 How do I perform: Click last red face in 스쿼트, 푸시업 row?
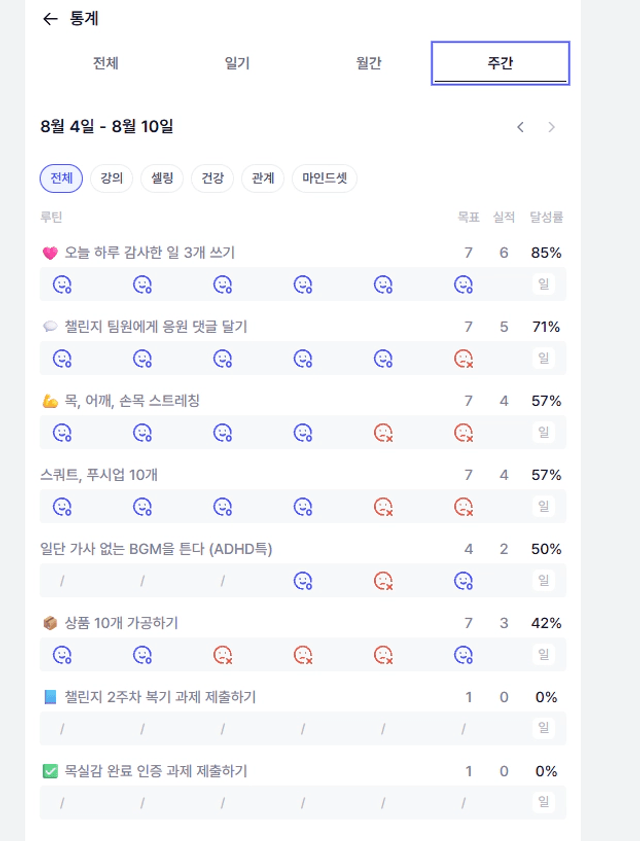[x=464, y=506]
